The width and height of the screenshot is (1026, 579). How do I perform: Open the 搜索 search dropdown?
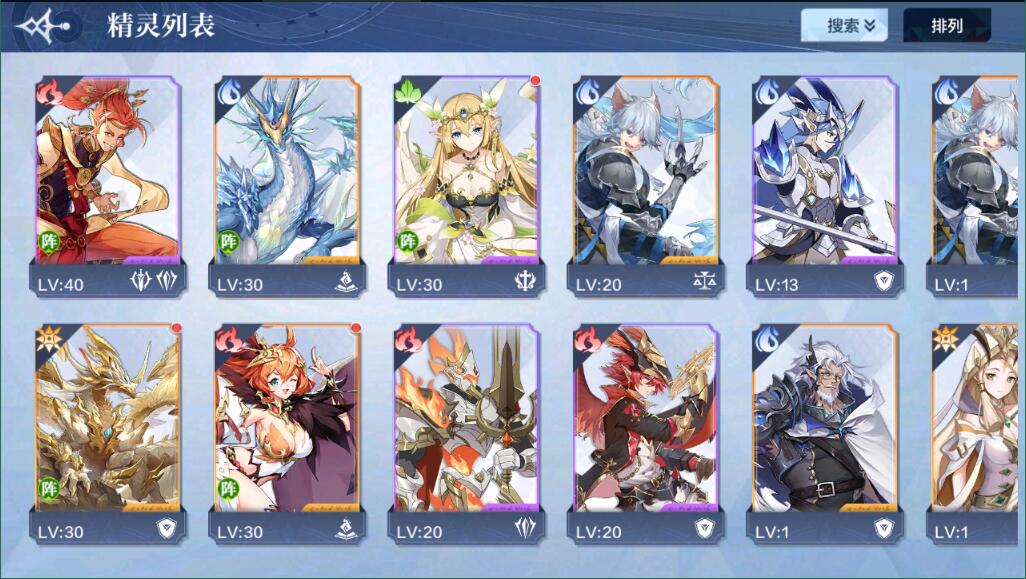(844, 26)
